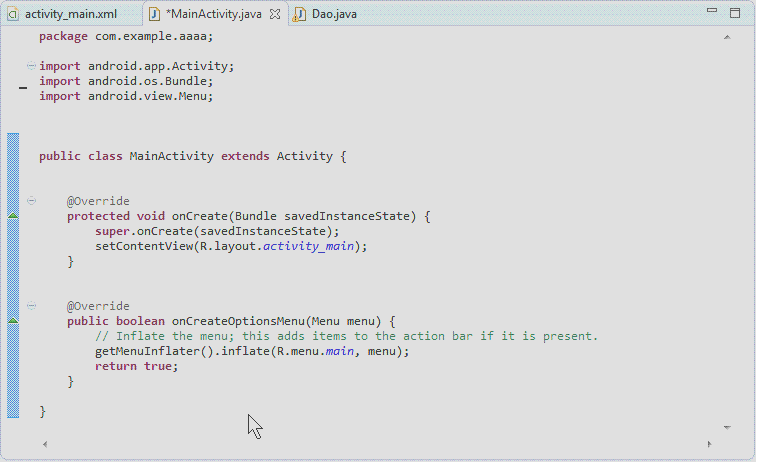
Task: Collapse the onCreateOptionsMenu method fold
Action: (31, 305)
